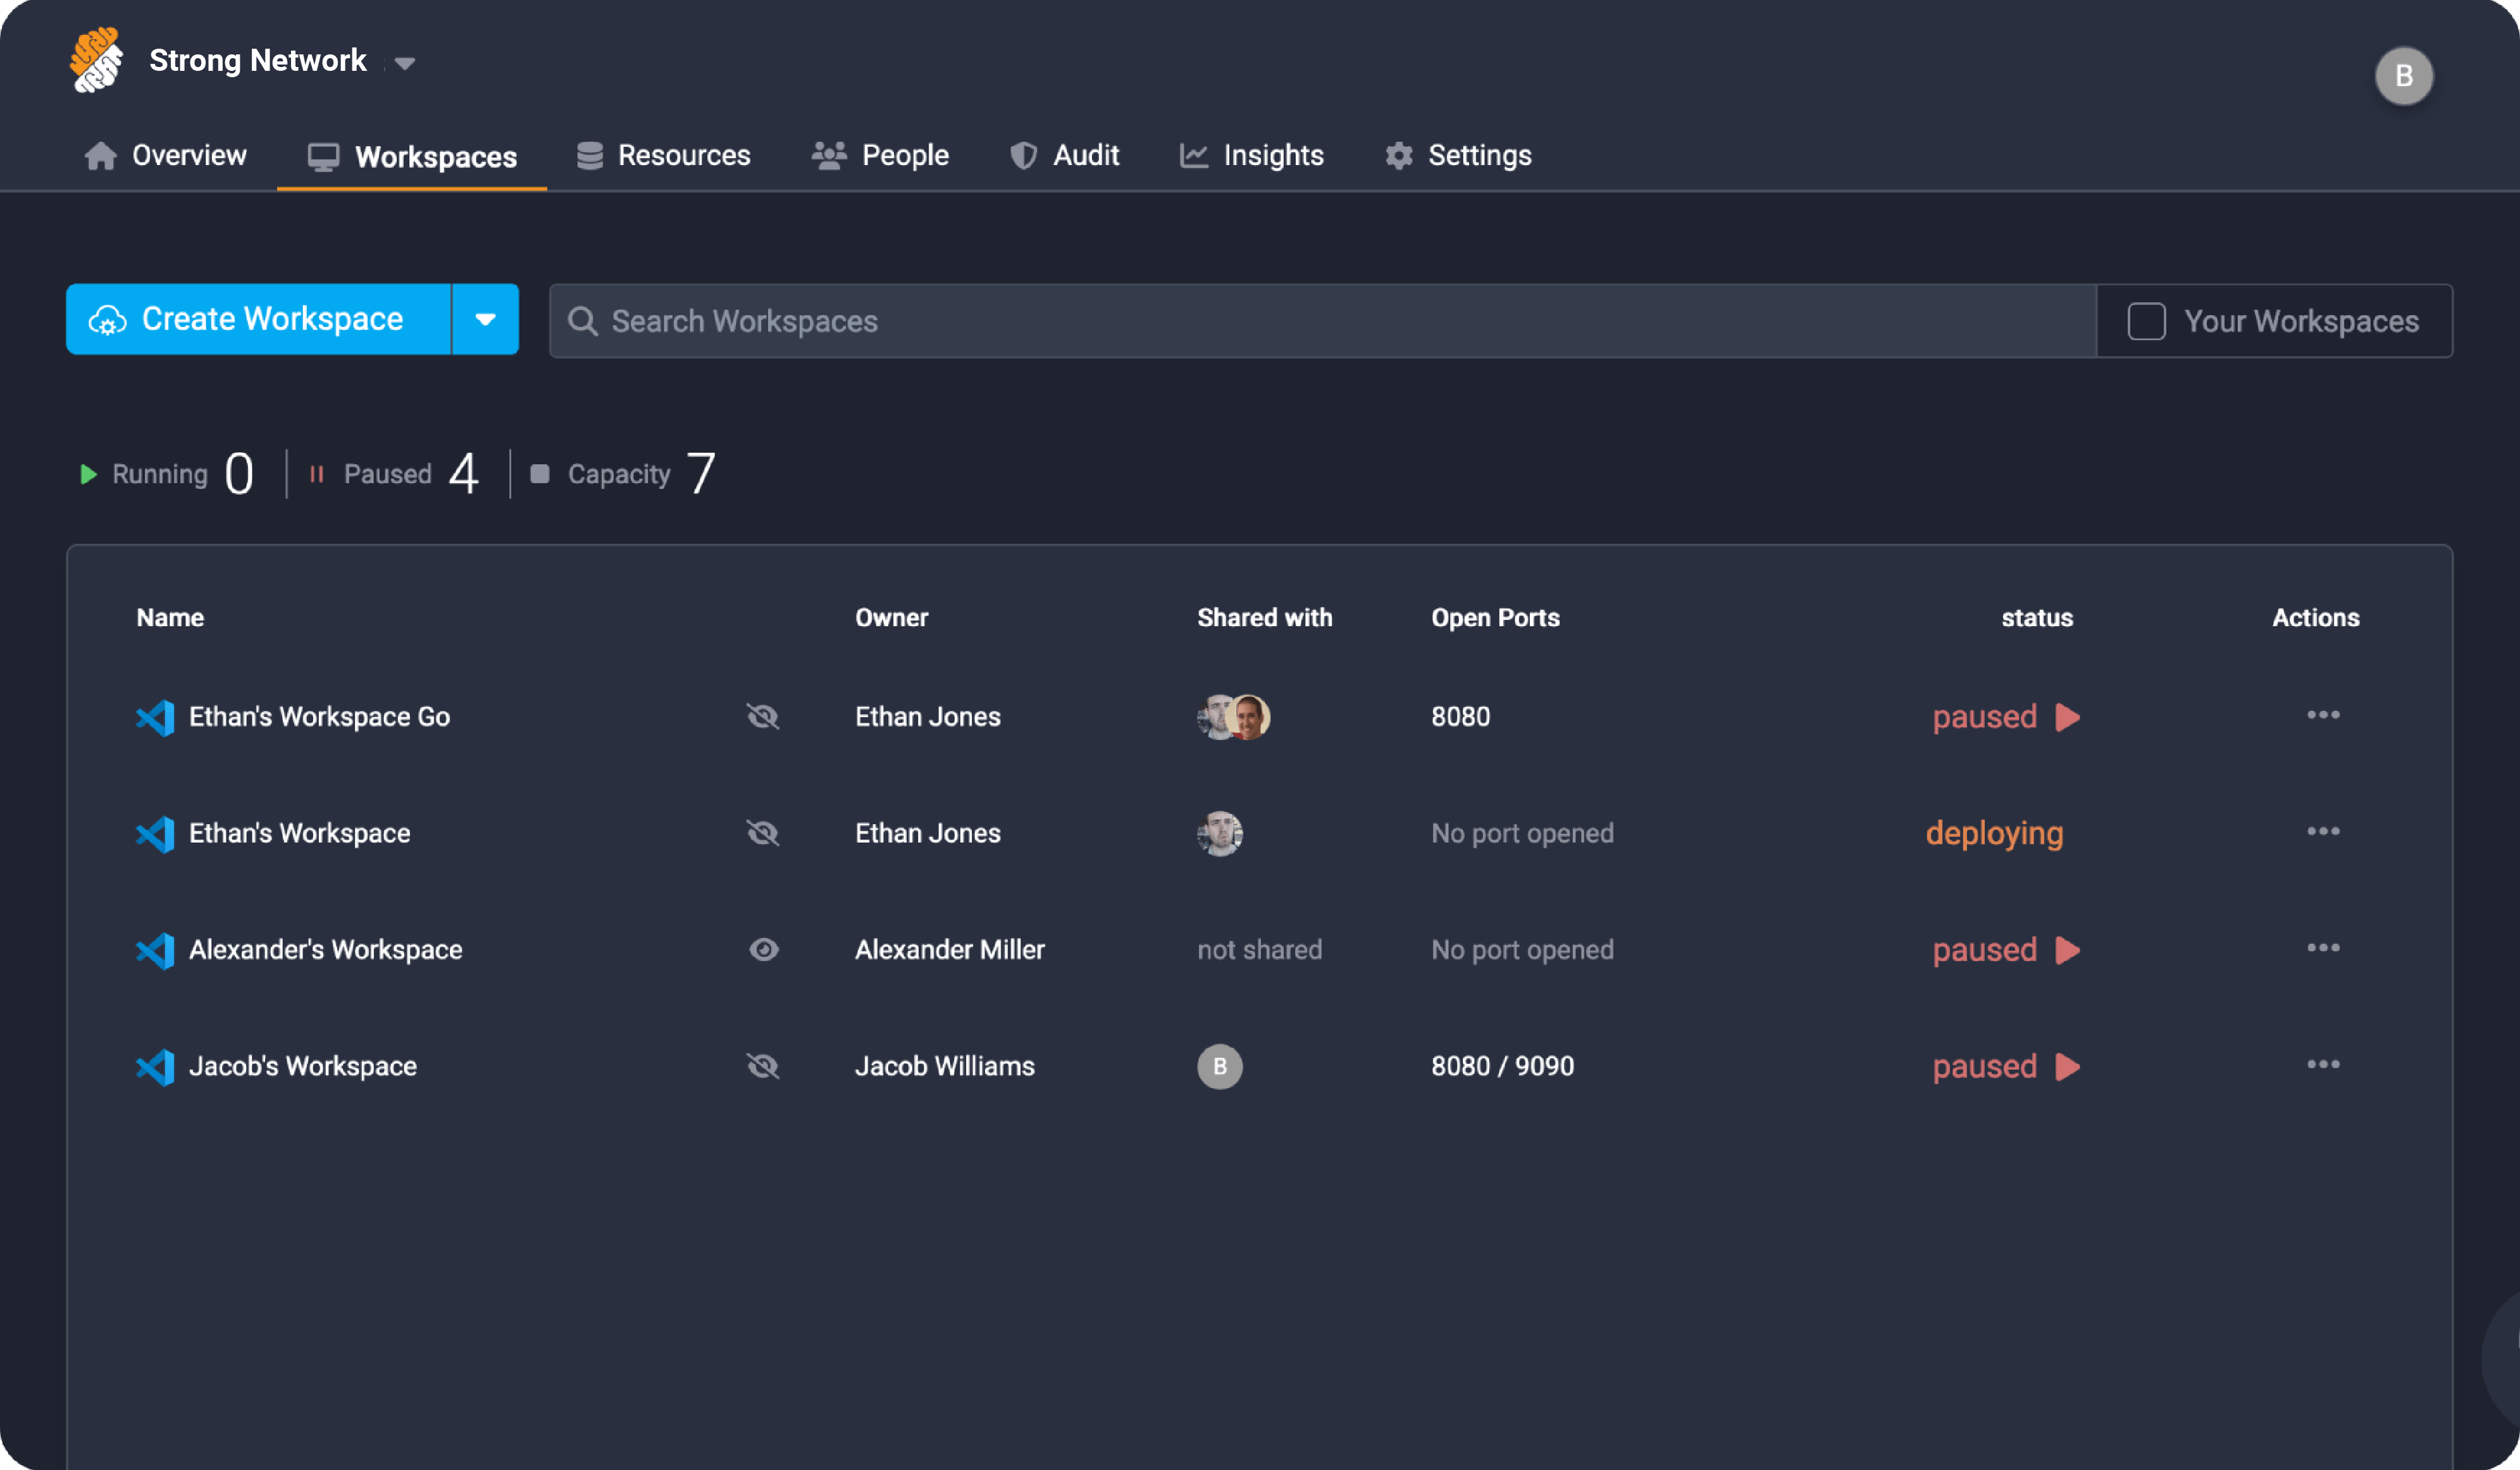2520x1470 pixels.
Task: Open Audit via the shield icon
Action: coord(1023,155)
